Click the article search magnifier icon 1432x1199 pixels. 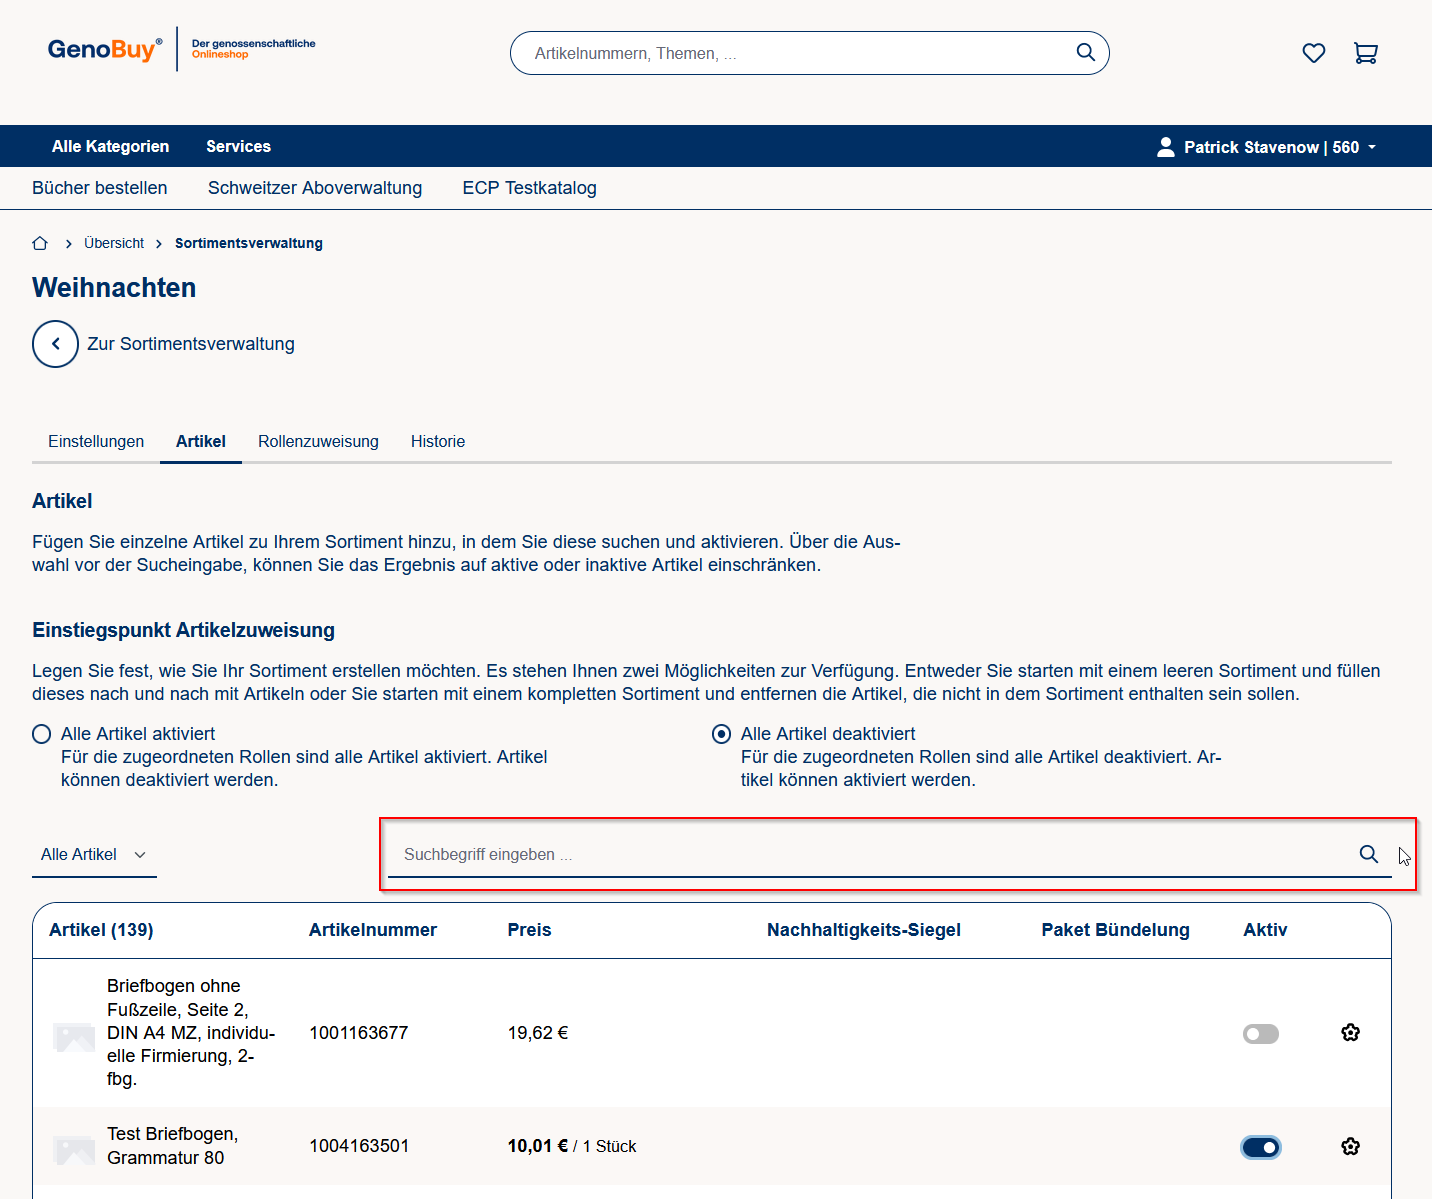tap(1368, 854)
